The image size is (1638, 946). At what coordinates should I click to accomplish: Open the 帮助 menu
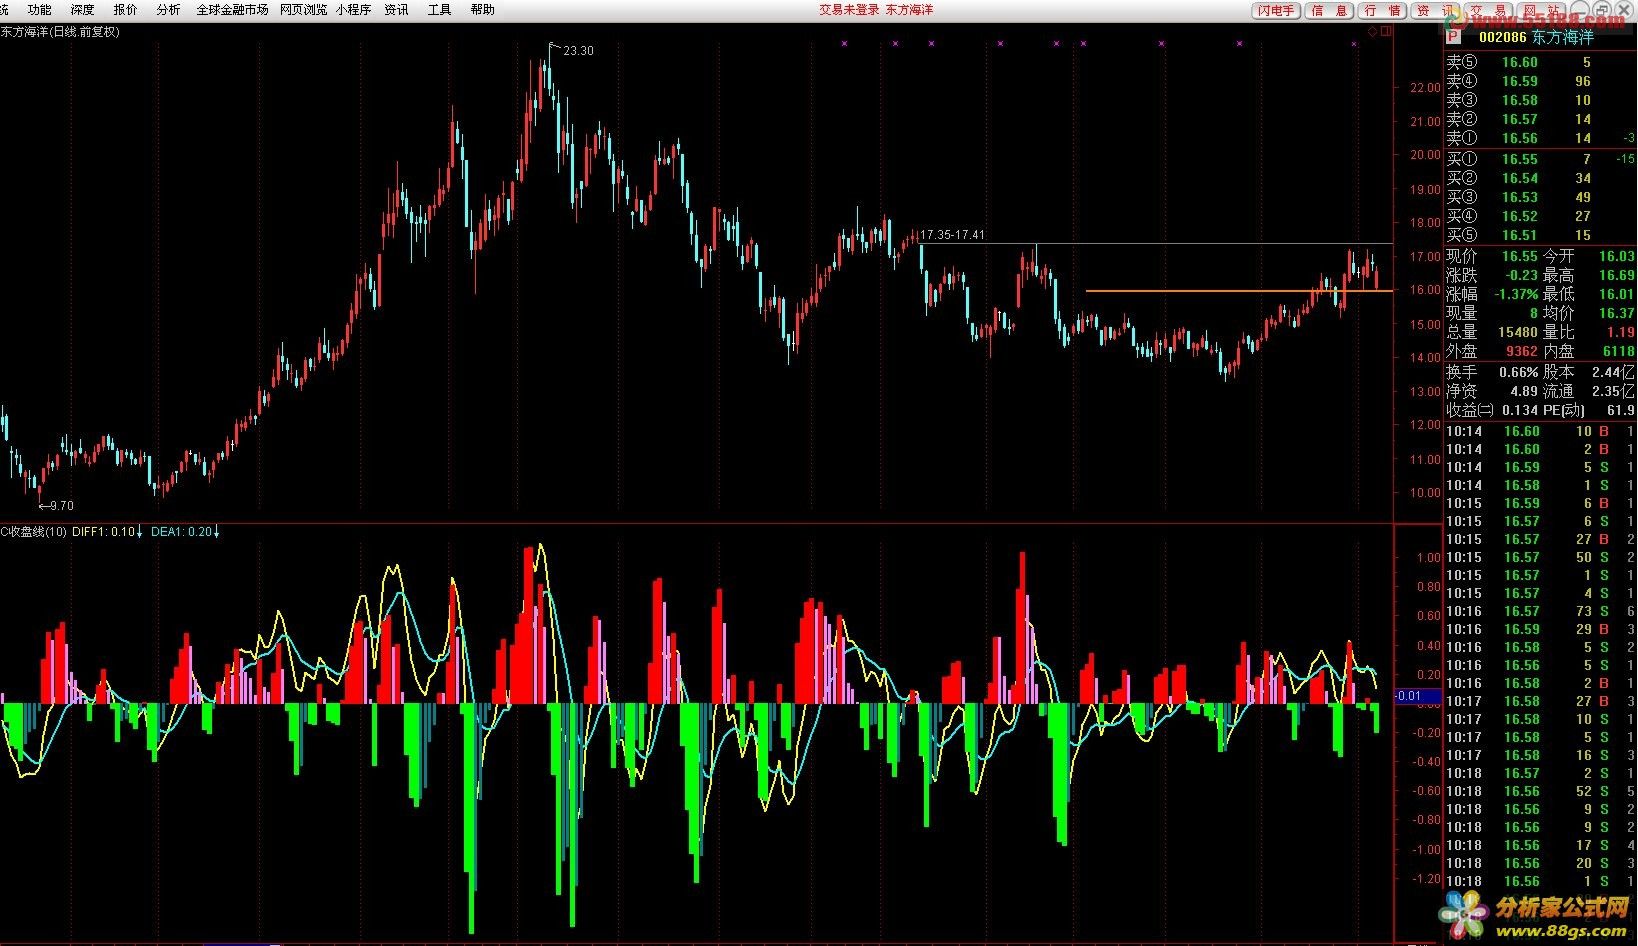(x=482, y=10)
